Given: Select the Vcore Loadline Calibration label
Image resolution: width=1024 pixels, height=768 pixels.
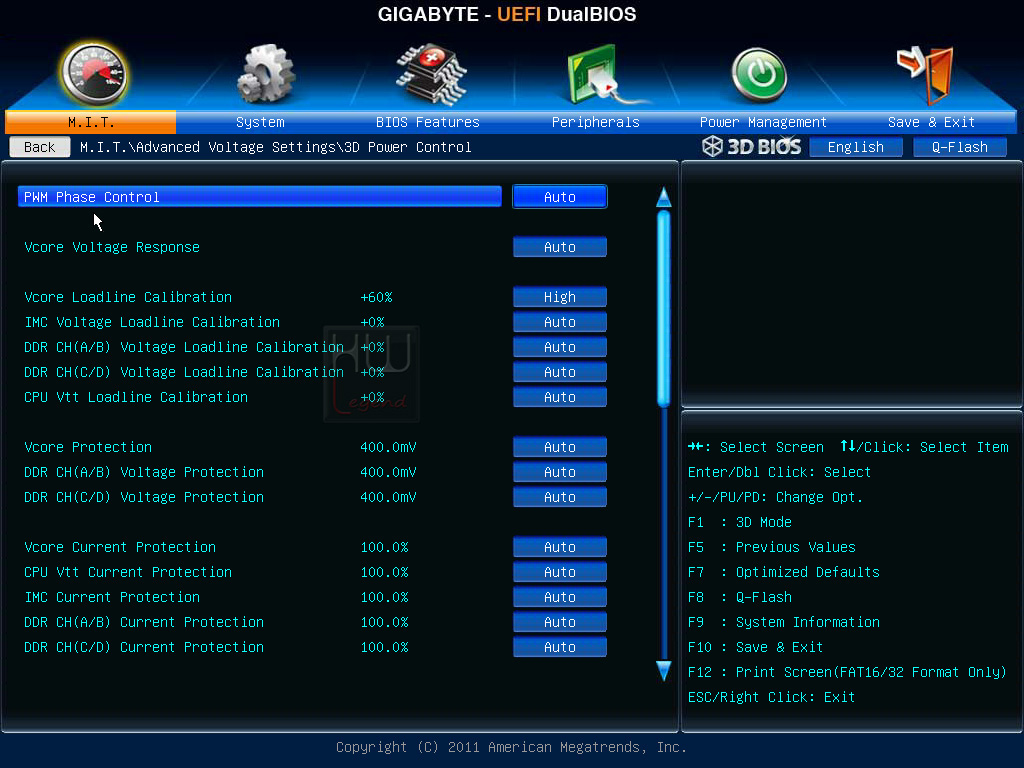Looking at the screenshot, I should (x=128, y=297).
